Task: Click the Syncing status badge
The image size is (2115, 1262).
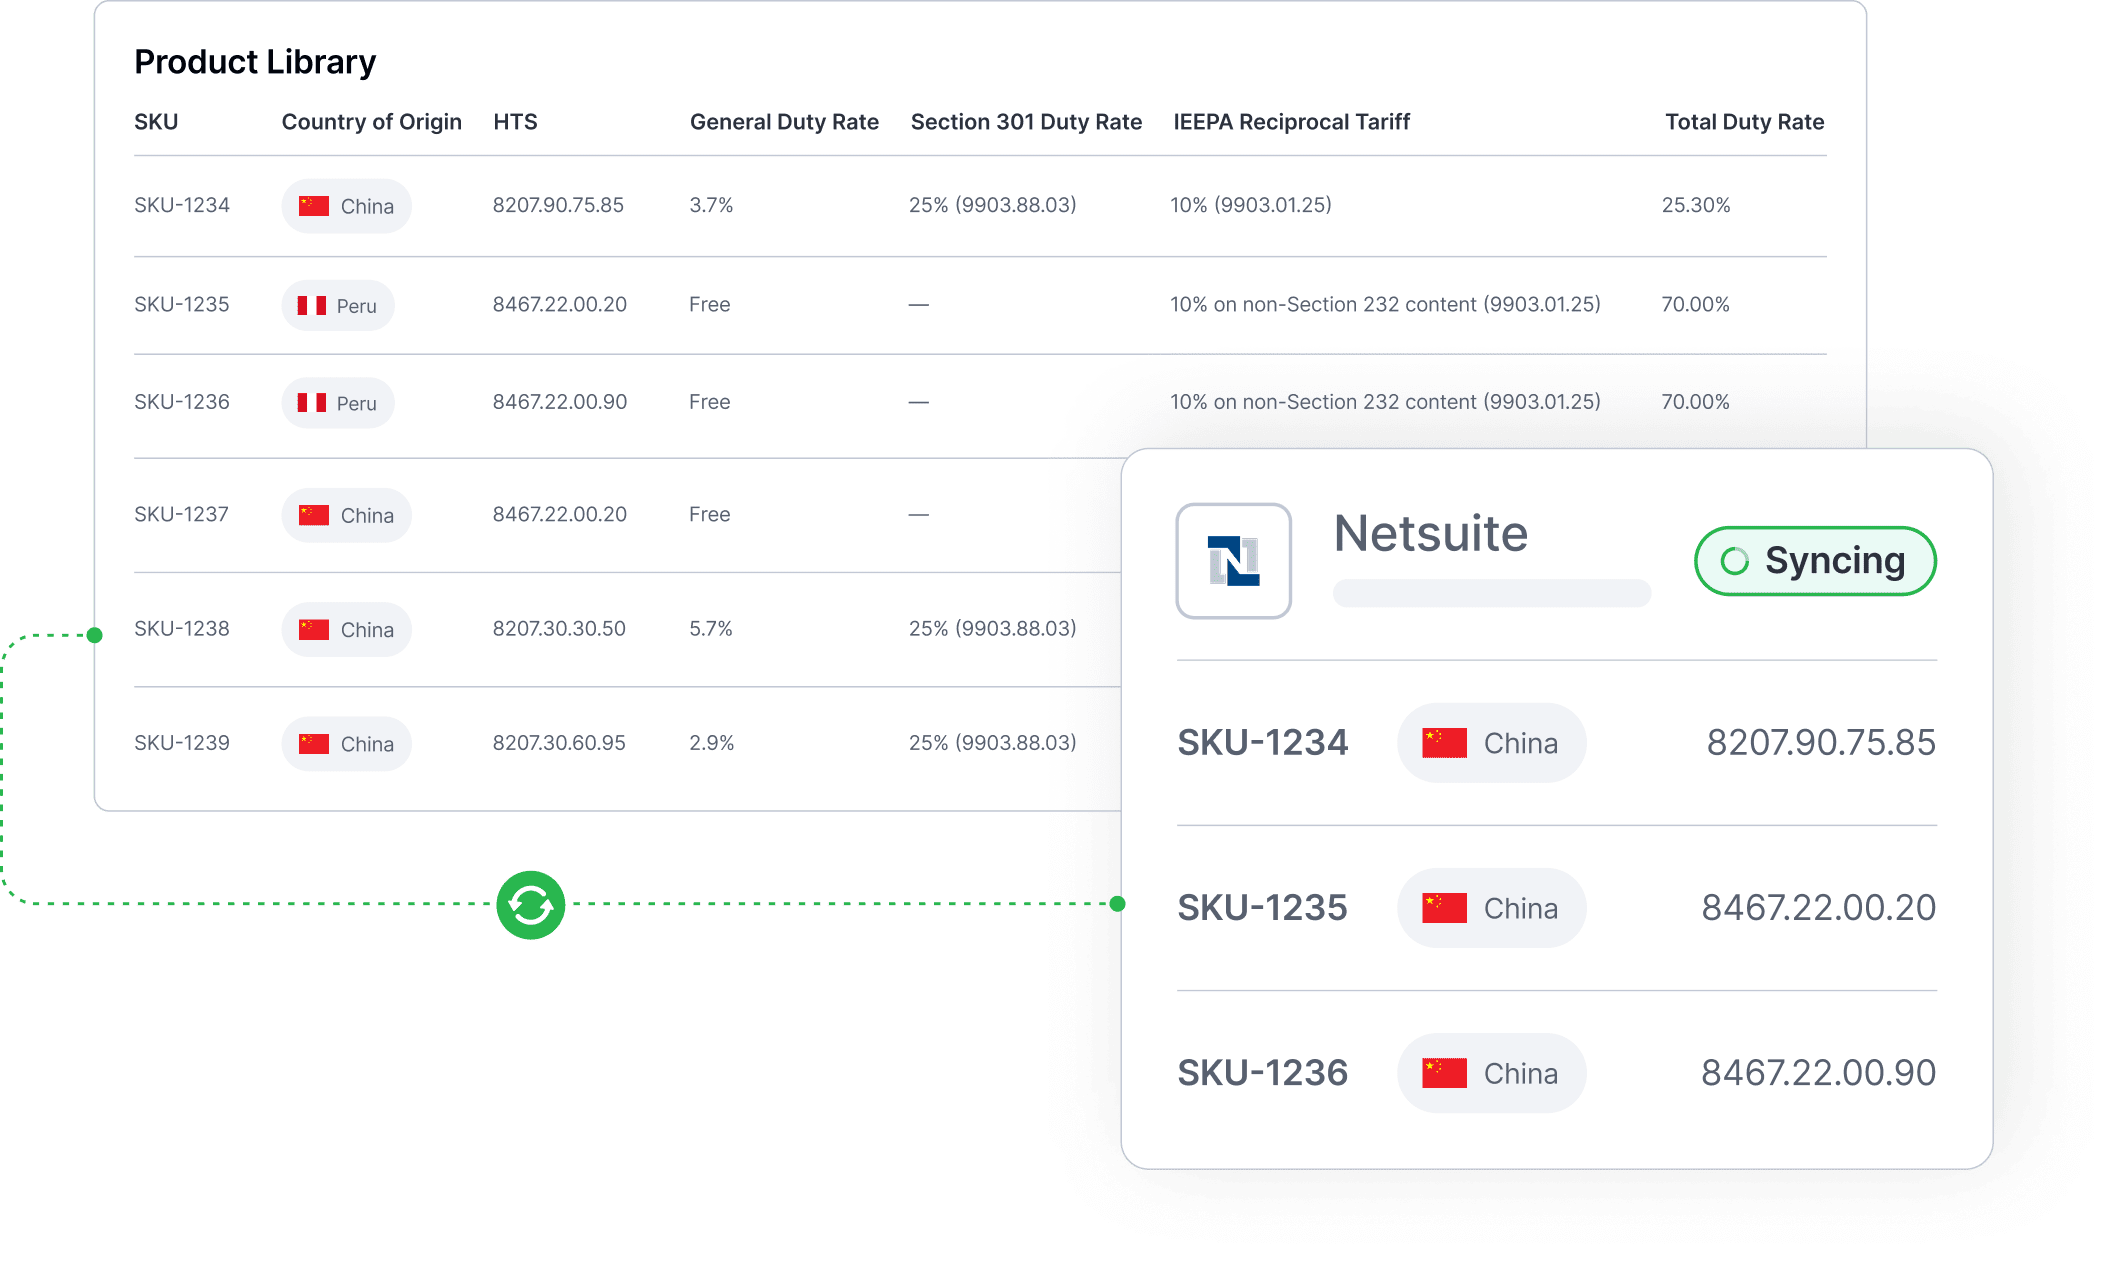Action: [1815, 561]
